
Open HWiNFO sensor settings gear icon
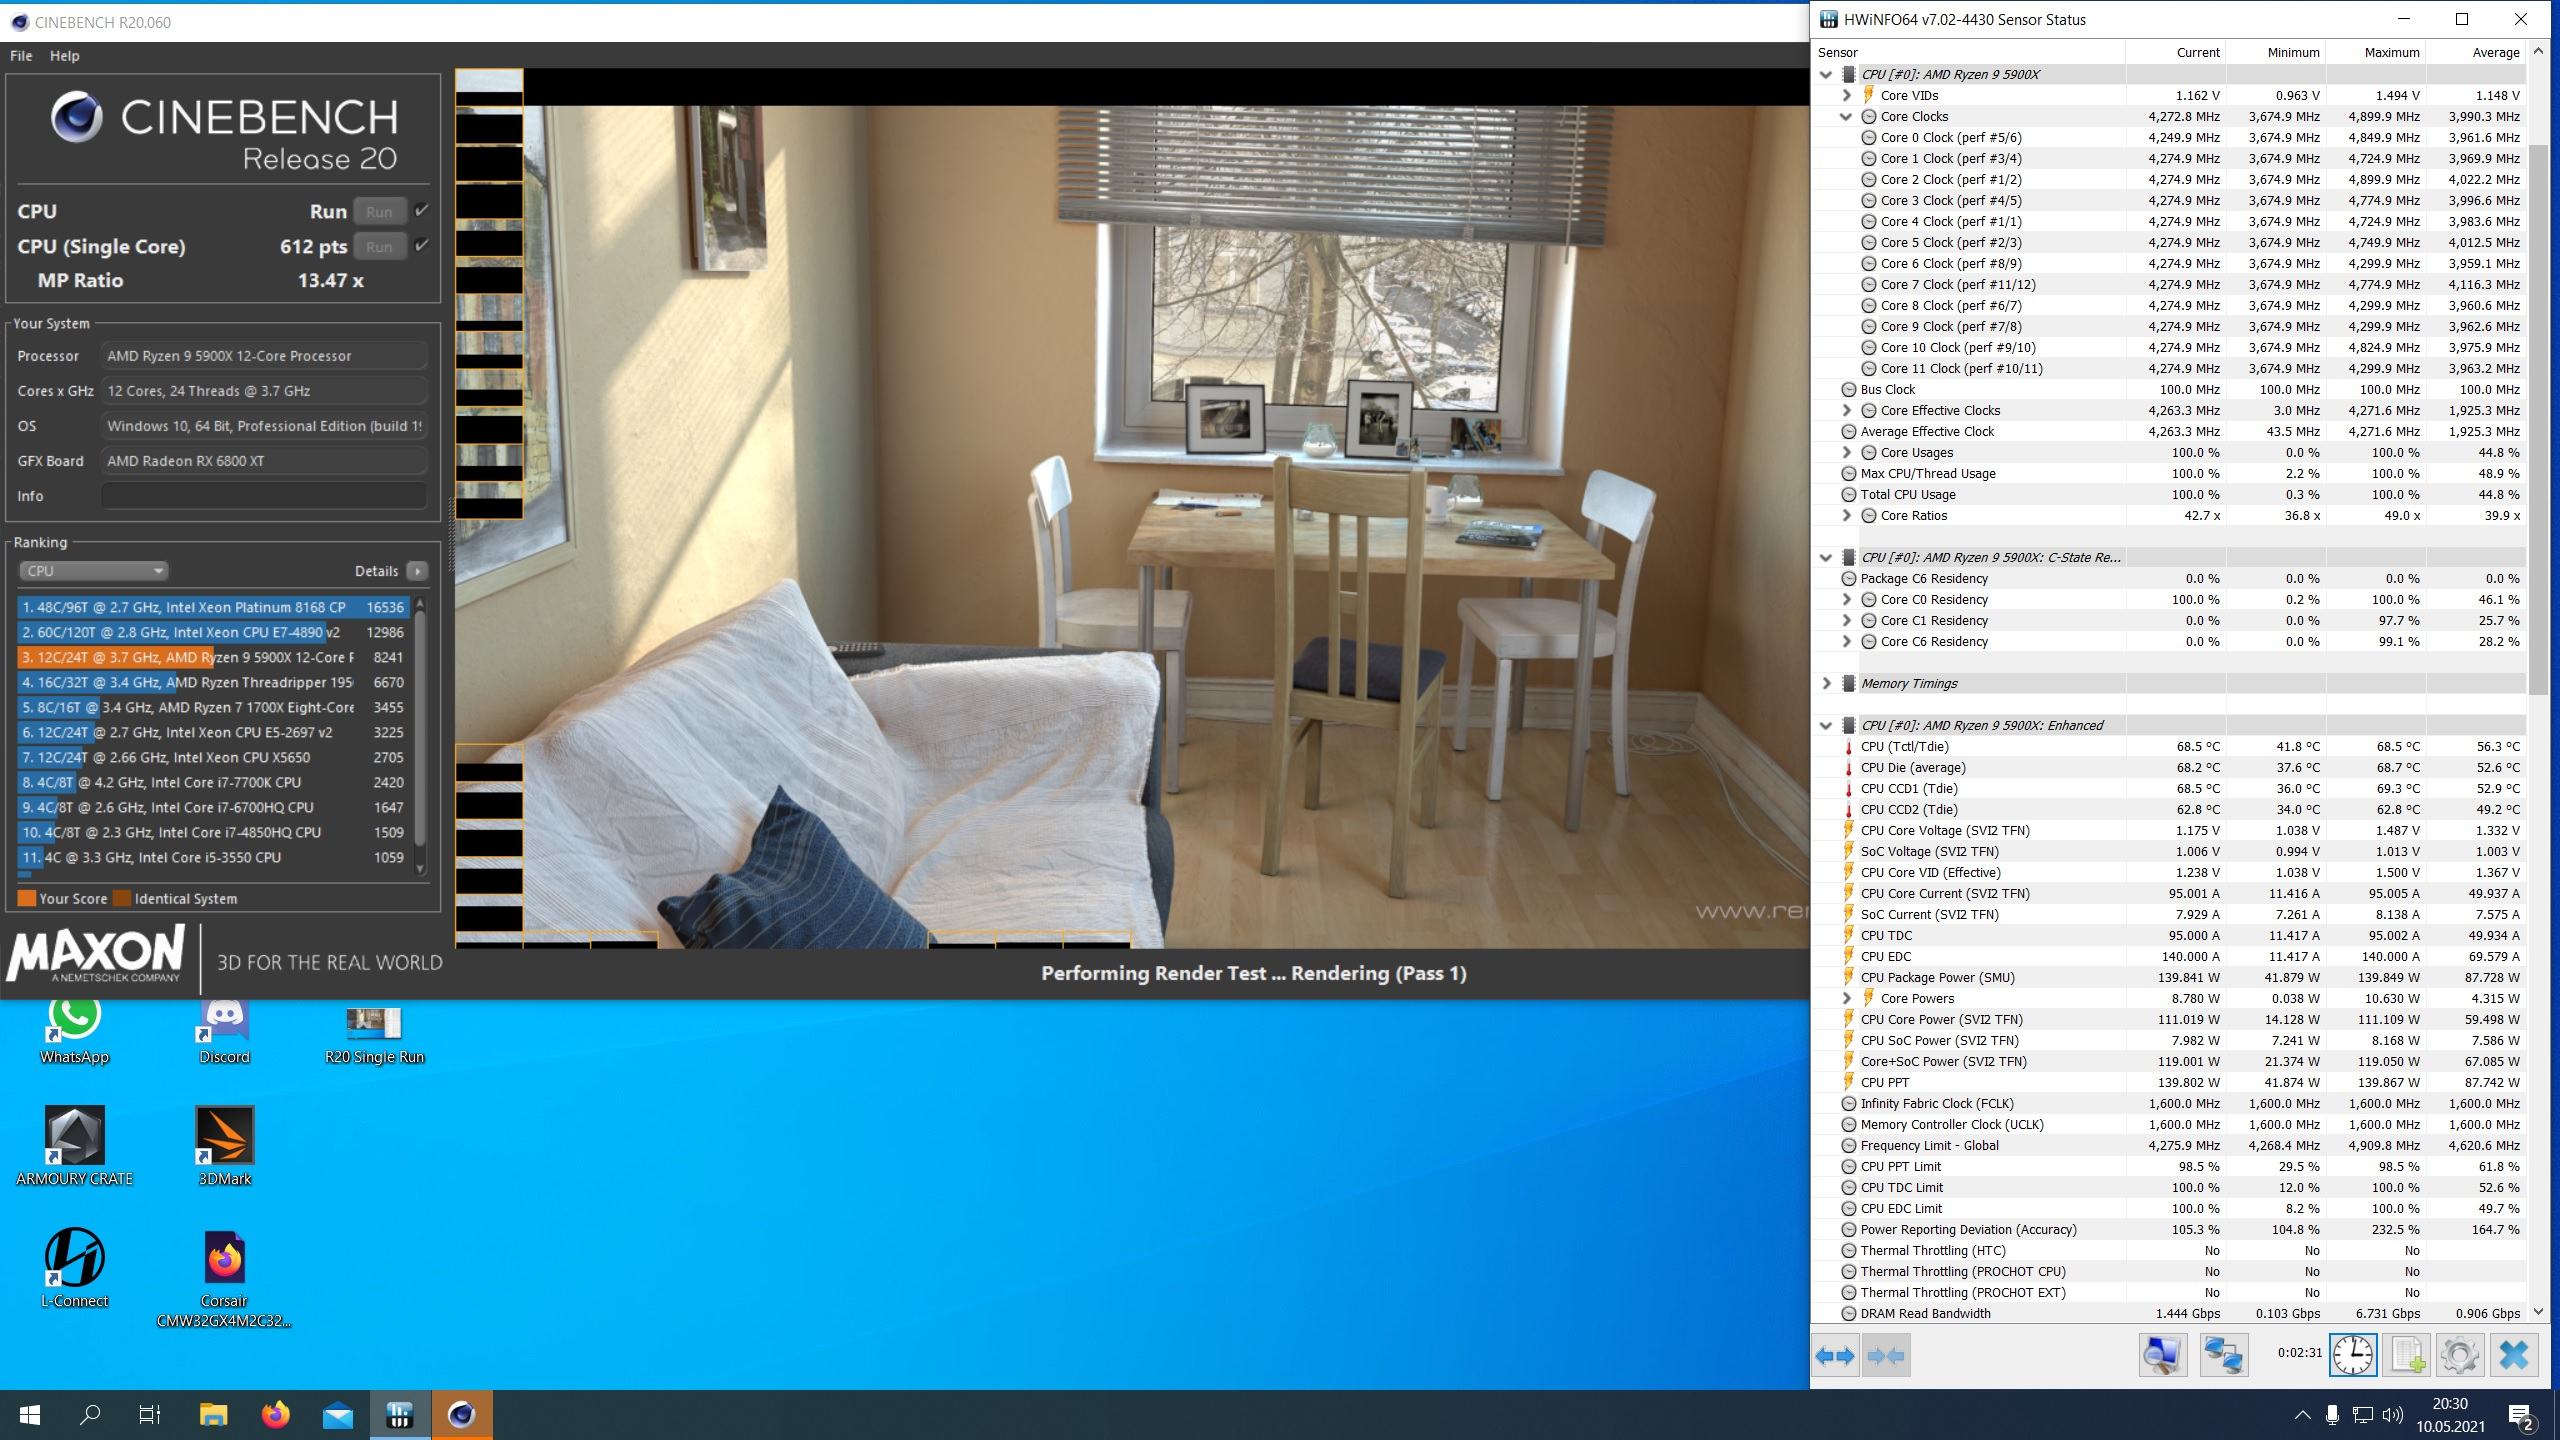(2460, 1356)
